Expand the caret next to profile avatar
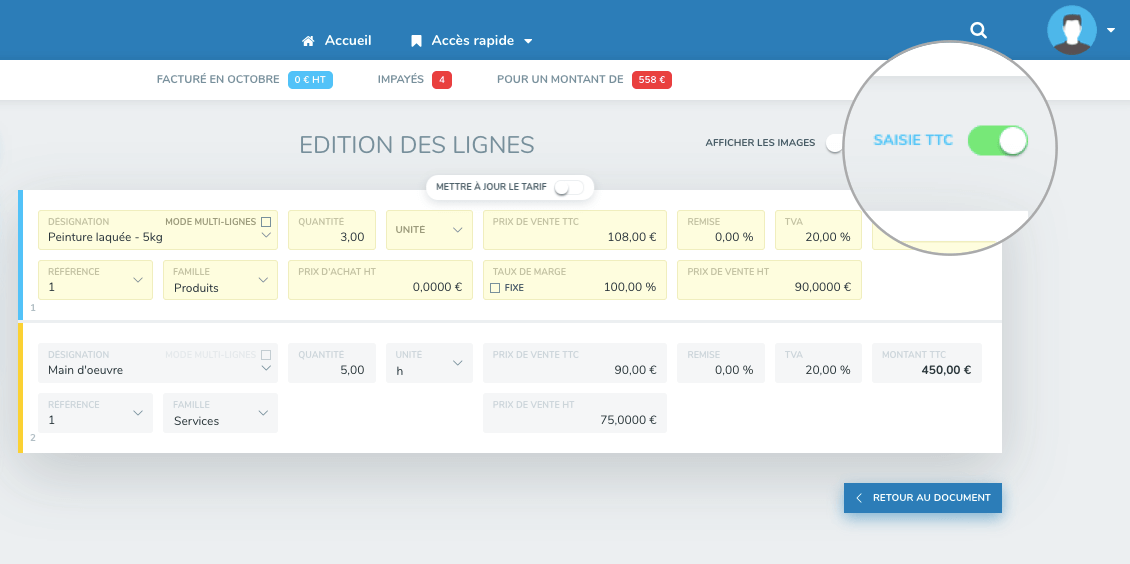Image resolution: width=1130 pixels, height=564 pixels. [x=1111, y=30]
